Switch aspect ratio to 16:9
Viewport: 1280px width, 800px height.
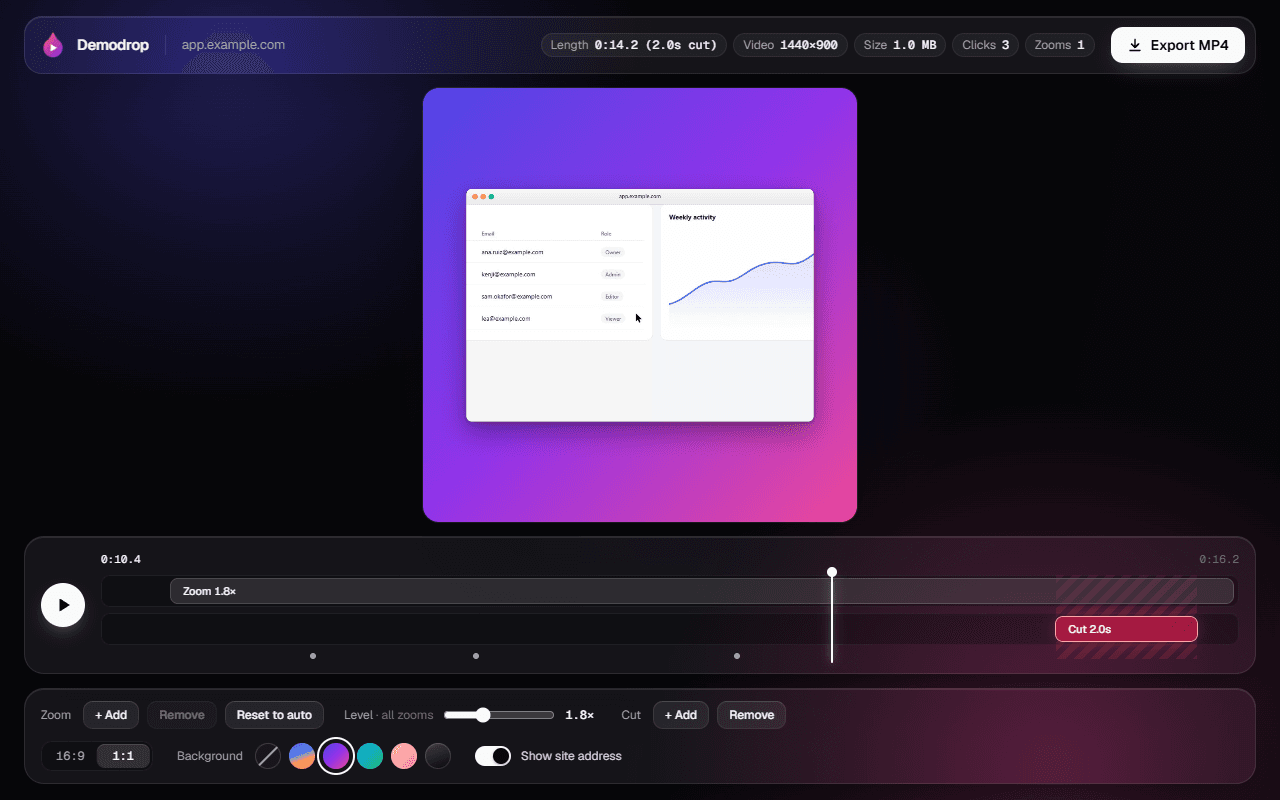coord(70,756)
